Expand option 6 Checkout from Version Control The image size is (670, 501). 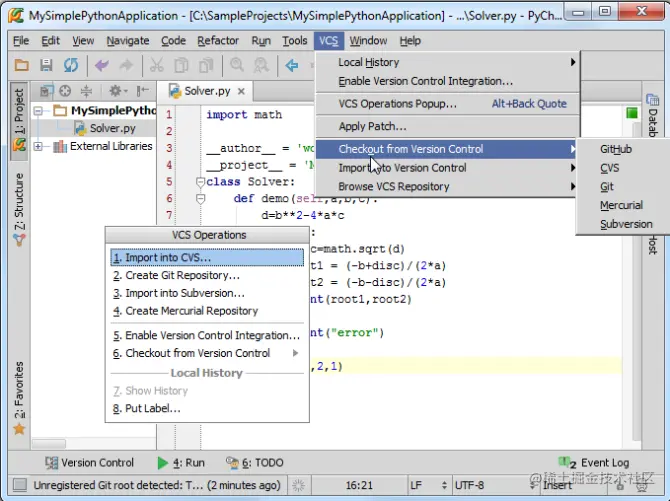[x=207, y=354]
